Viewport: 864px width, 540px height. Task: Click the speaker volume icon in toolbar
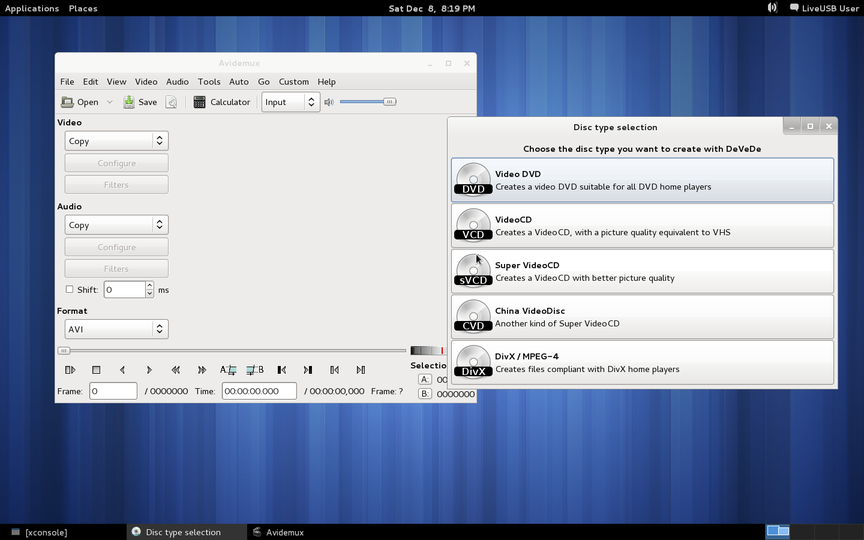click(329, 102)
